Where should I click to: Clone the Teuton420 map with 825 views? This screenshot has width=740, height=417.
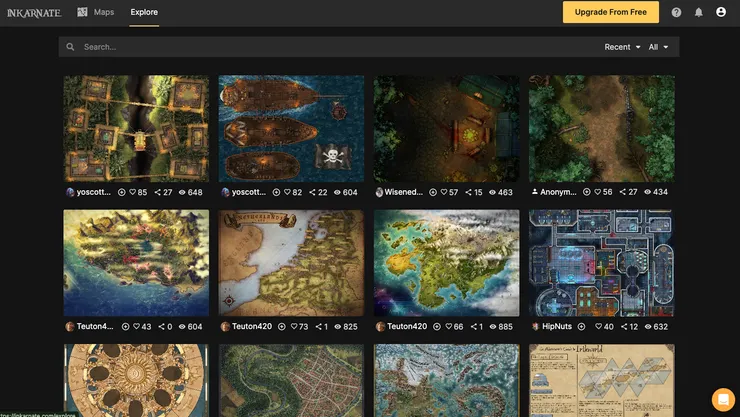point(282,326)
